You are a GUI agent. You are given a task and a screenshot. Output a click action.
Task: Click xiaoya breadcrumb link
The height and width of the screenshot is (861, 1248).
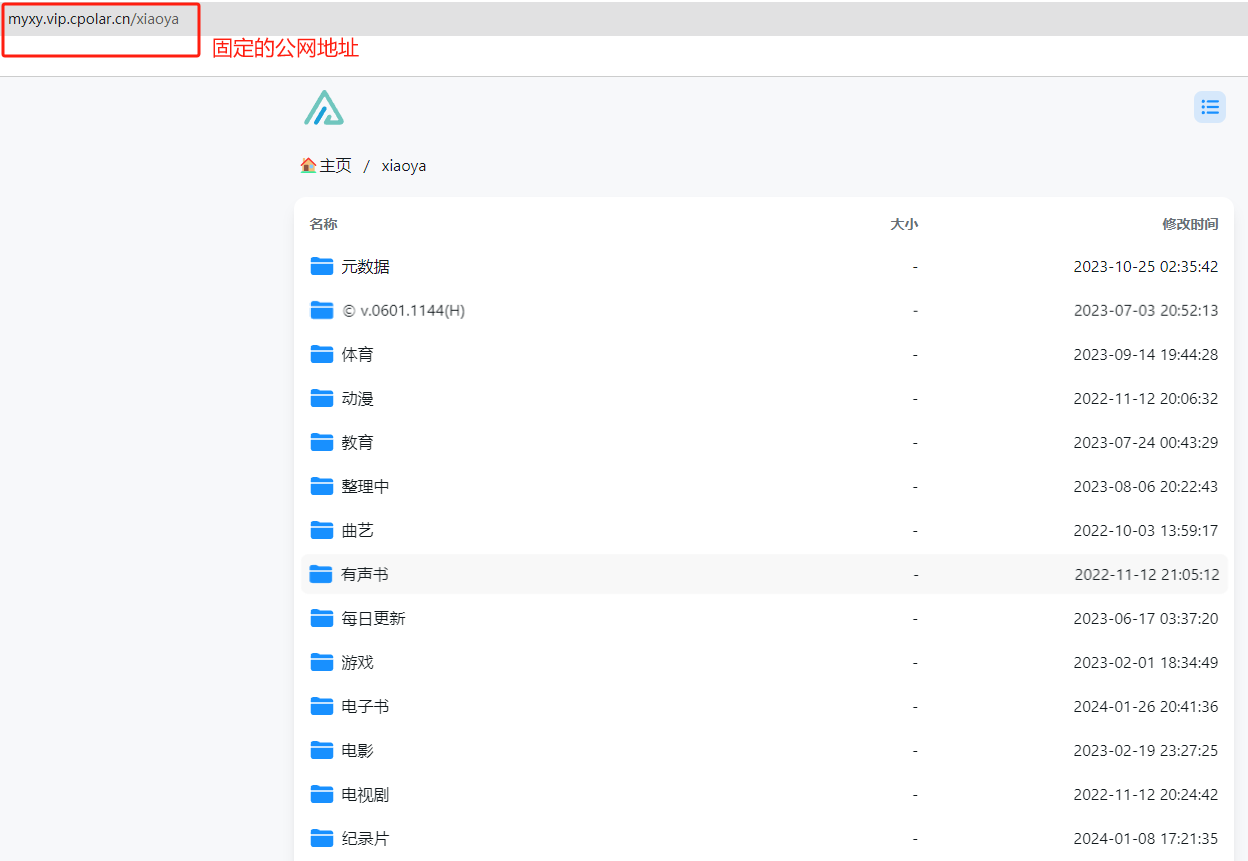pos(404,166)
